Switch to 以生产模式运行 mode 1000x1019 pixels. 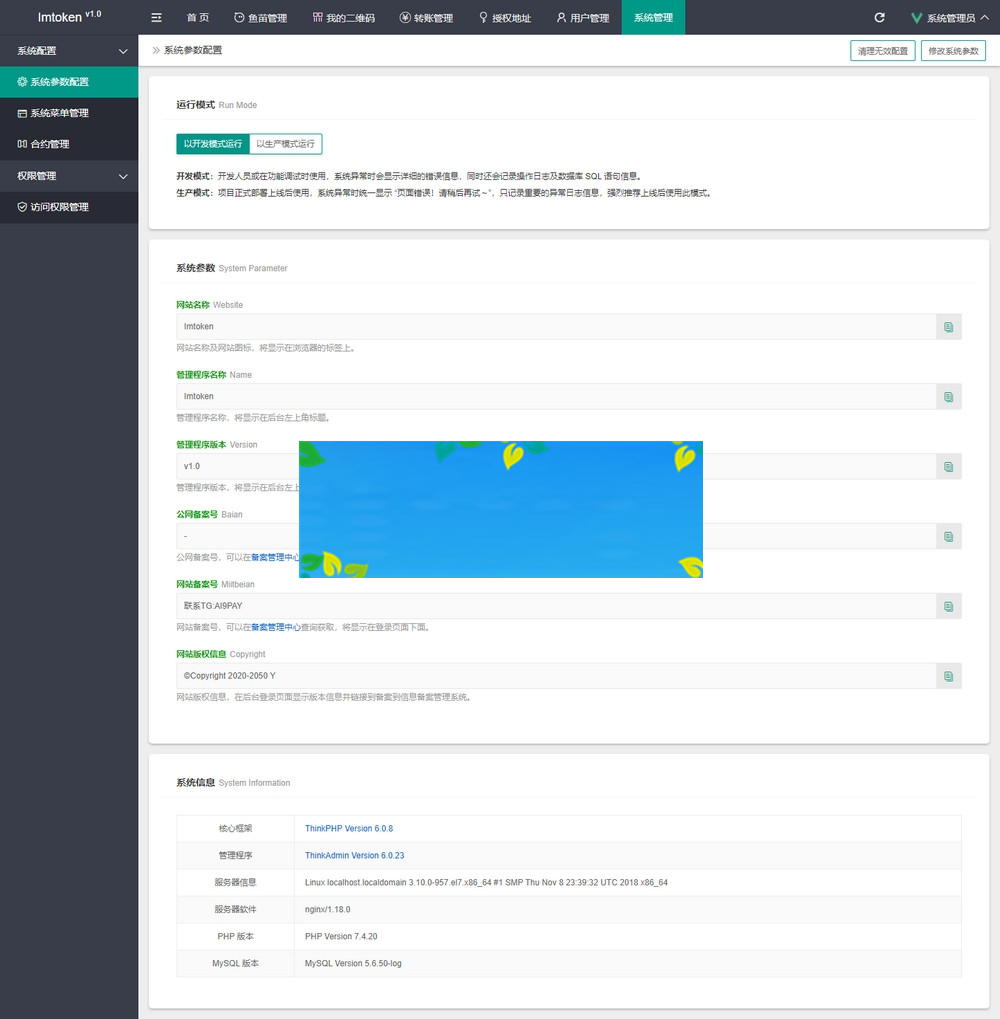point(285,144)
